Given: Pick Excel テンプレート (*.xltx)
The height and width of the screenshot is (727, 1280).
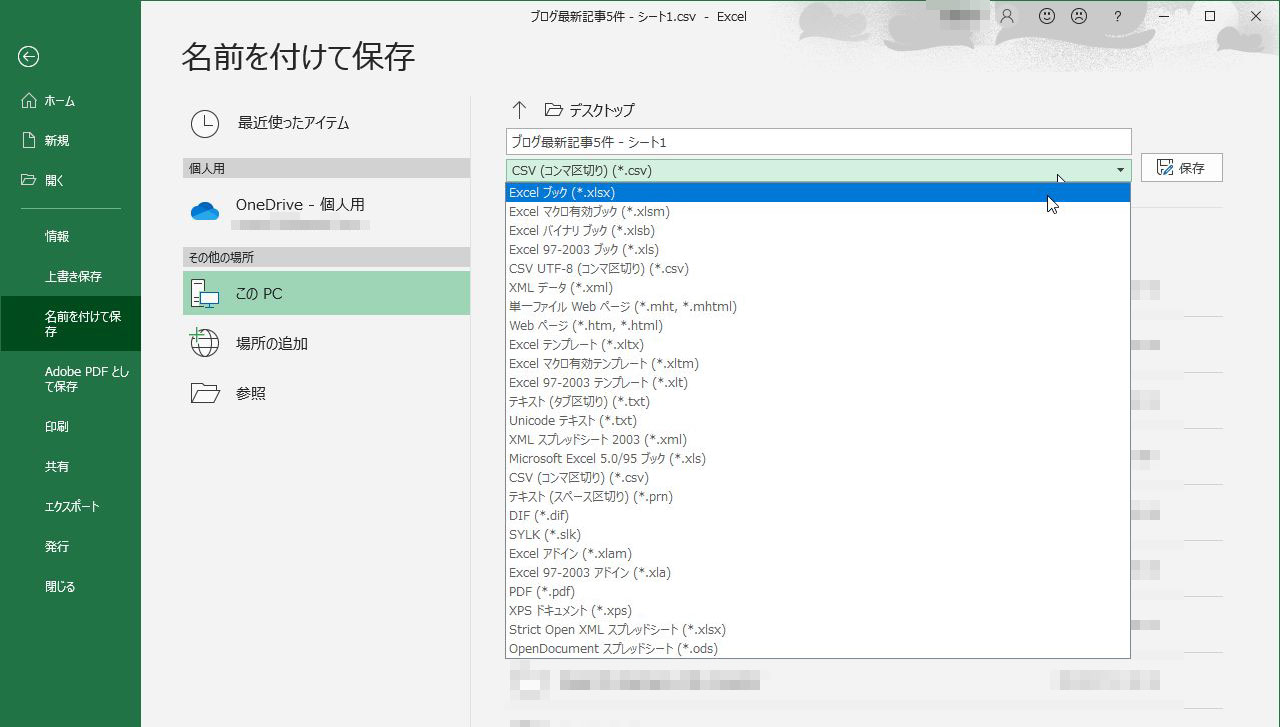Looking at the screenshot, I should pyautogui.click(x=818, y=345).
